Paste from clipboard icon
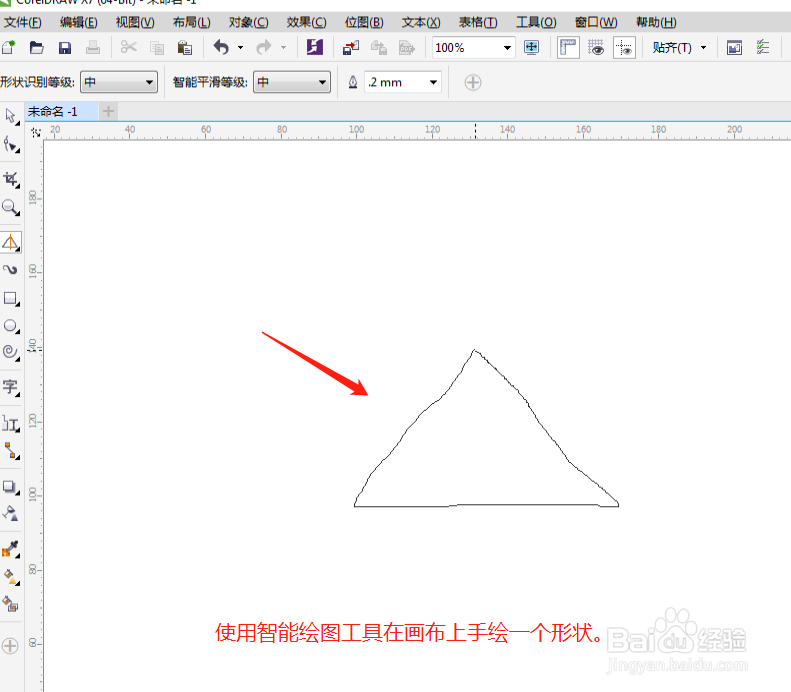The width and height of the screenshot is (791, 692). (185, 47)
